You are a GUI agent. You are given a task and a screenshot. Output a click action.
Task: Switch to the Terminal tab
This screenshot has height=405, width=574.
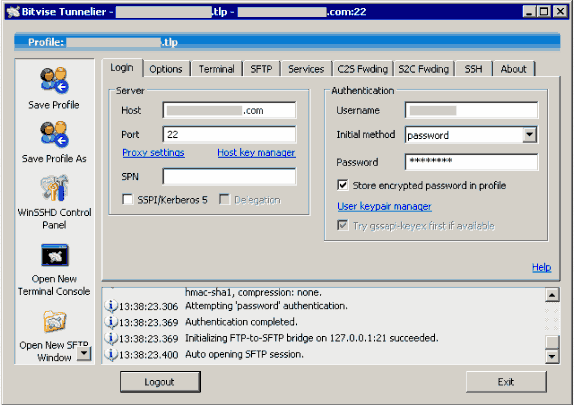pos(217,69)
